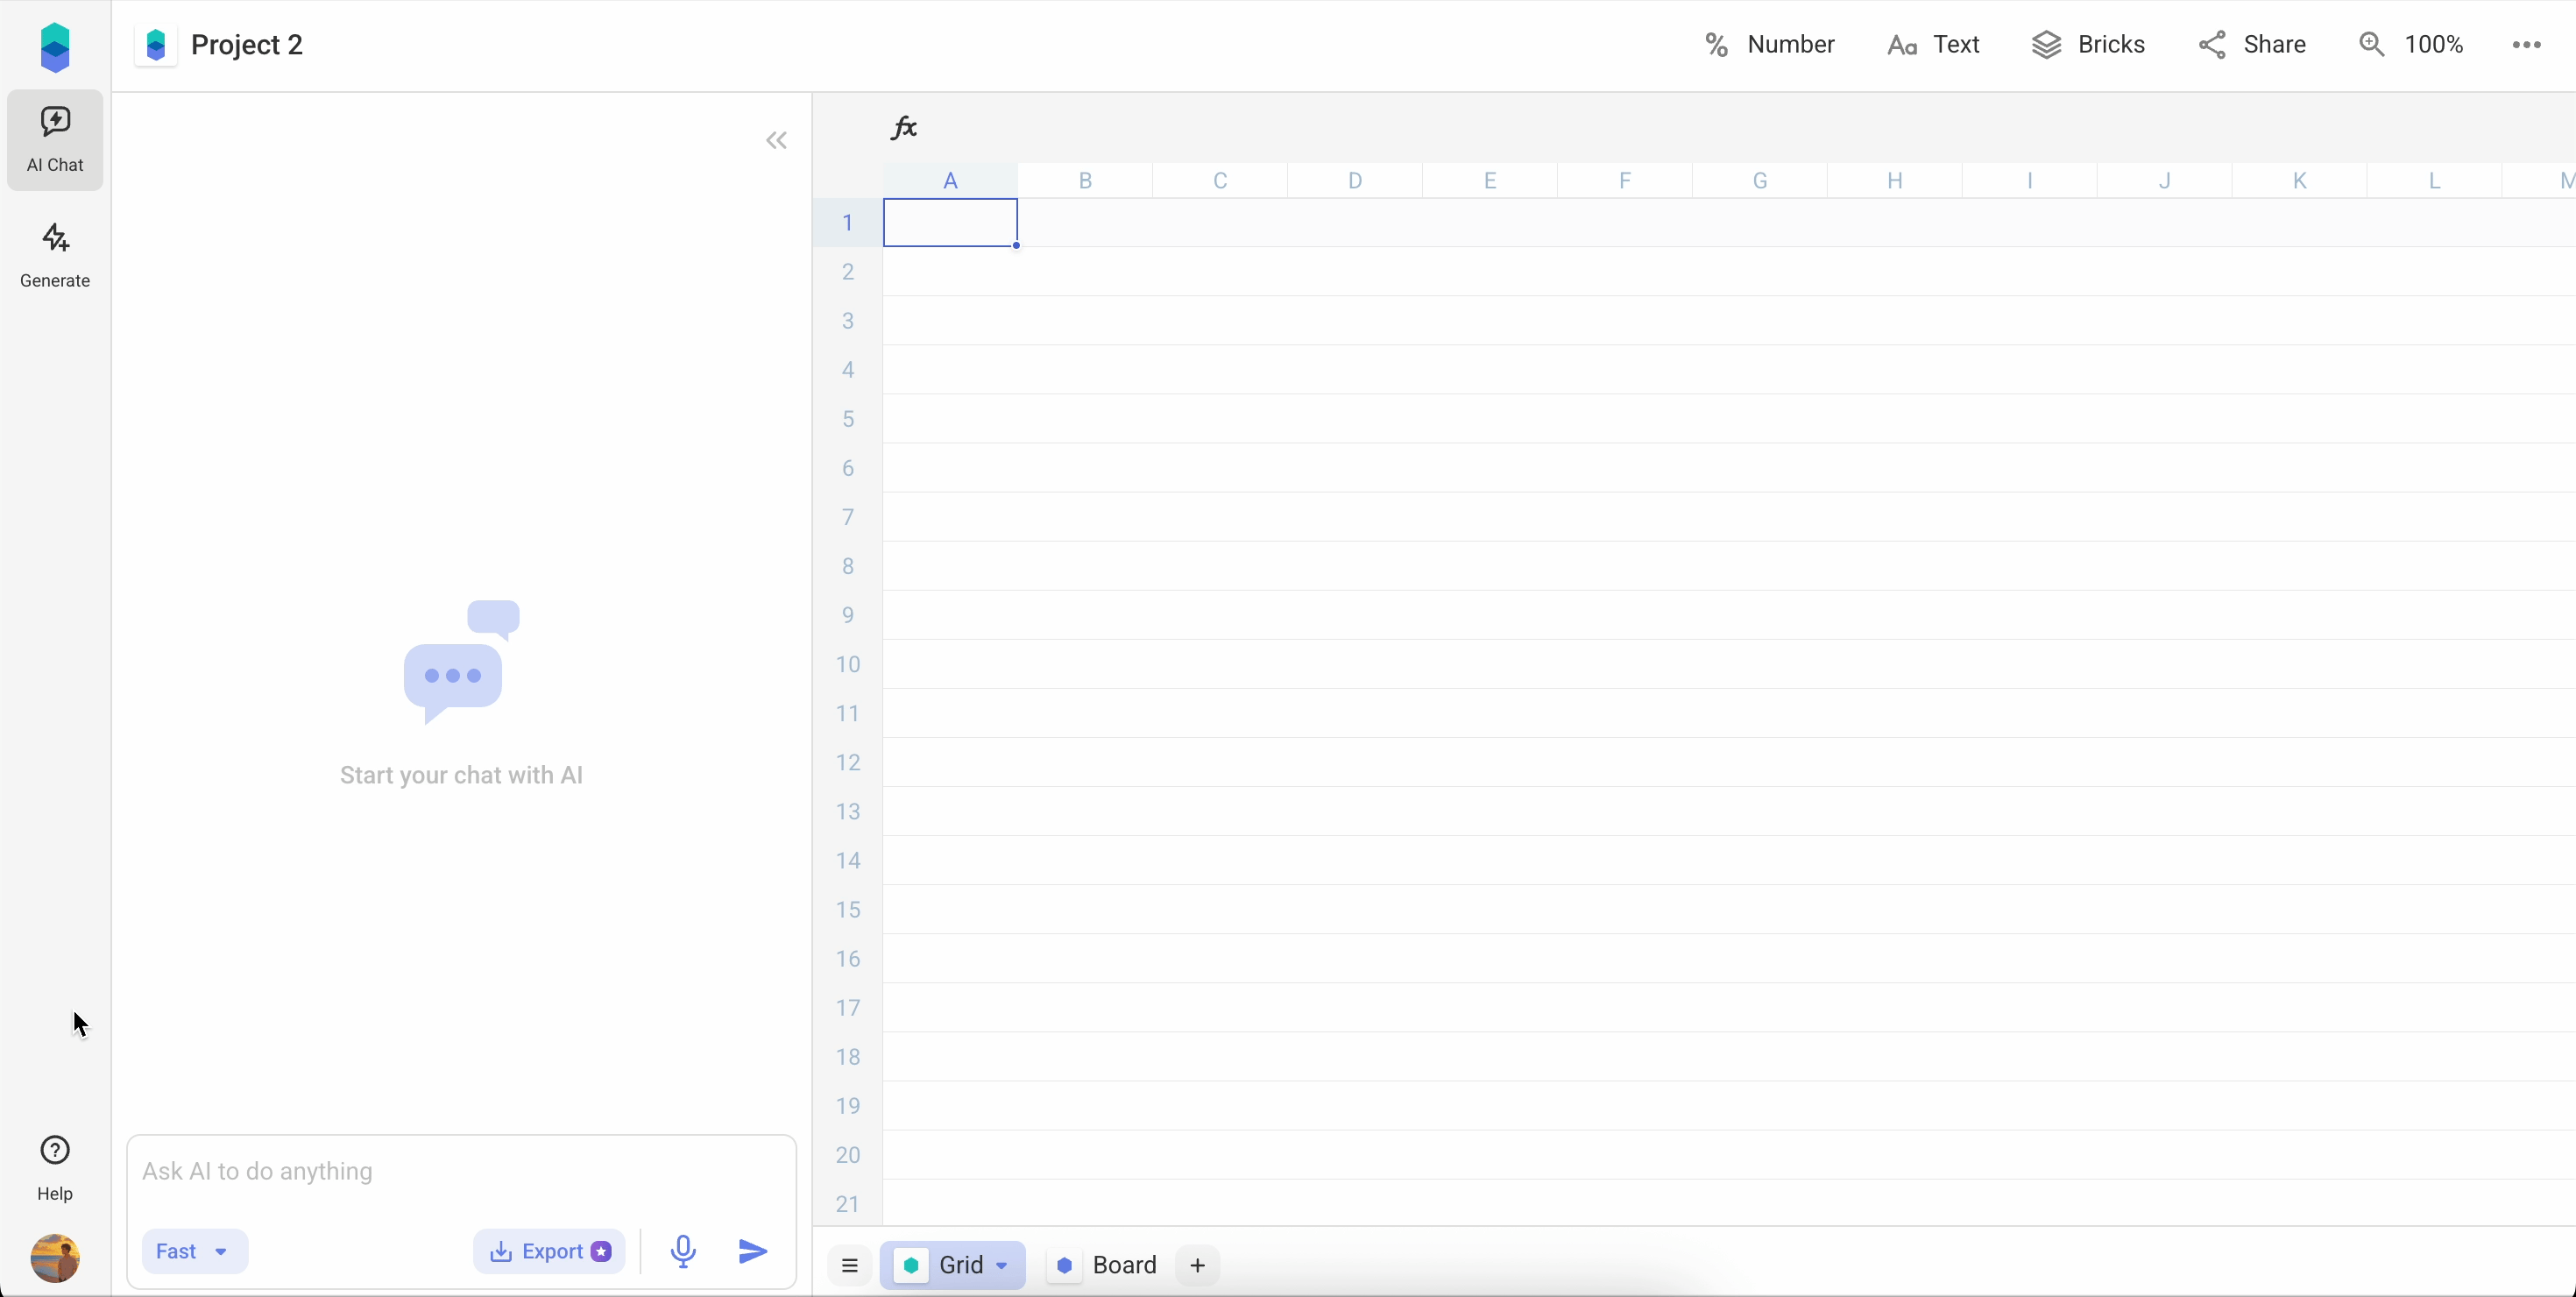Open the three-dot more options menu
Screen dimensions: 2576x1297
click(2527, 44)
